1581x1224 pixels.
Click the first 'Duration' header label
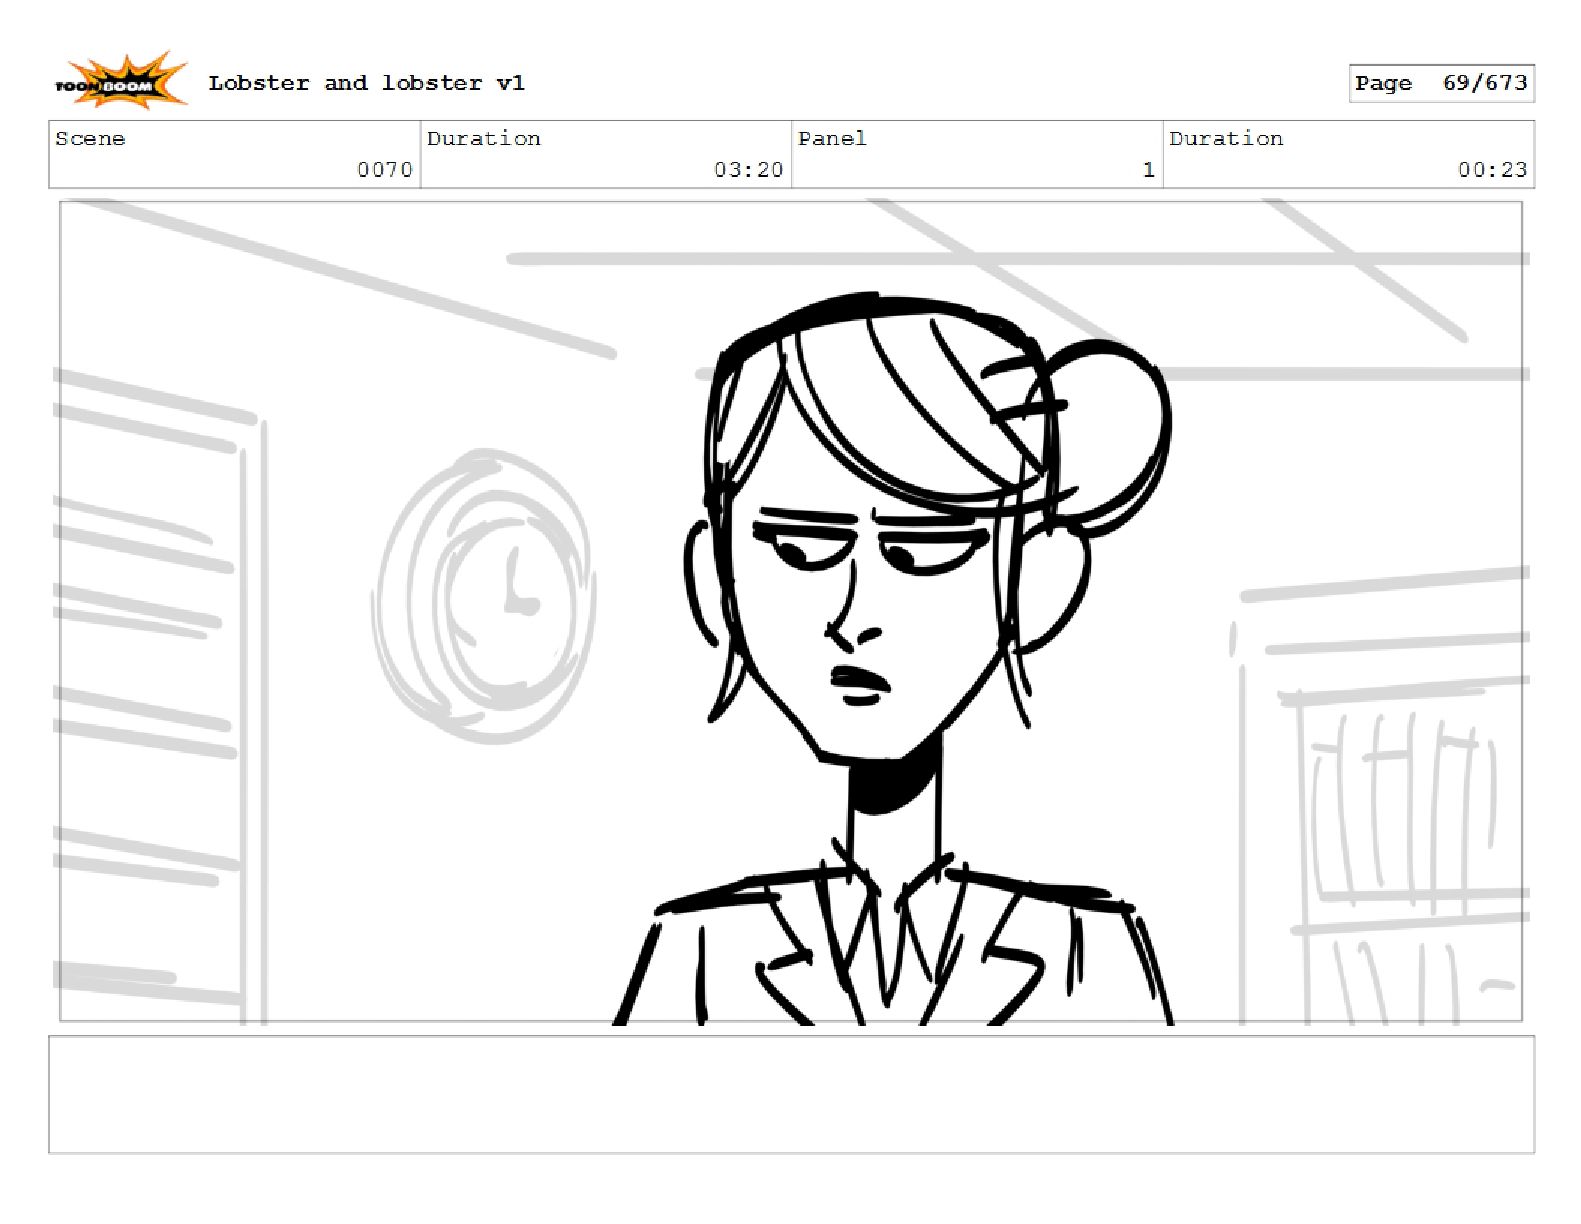point(483,139)
